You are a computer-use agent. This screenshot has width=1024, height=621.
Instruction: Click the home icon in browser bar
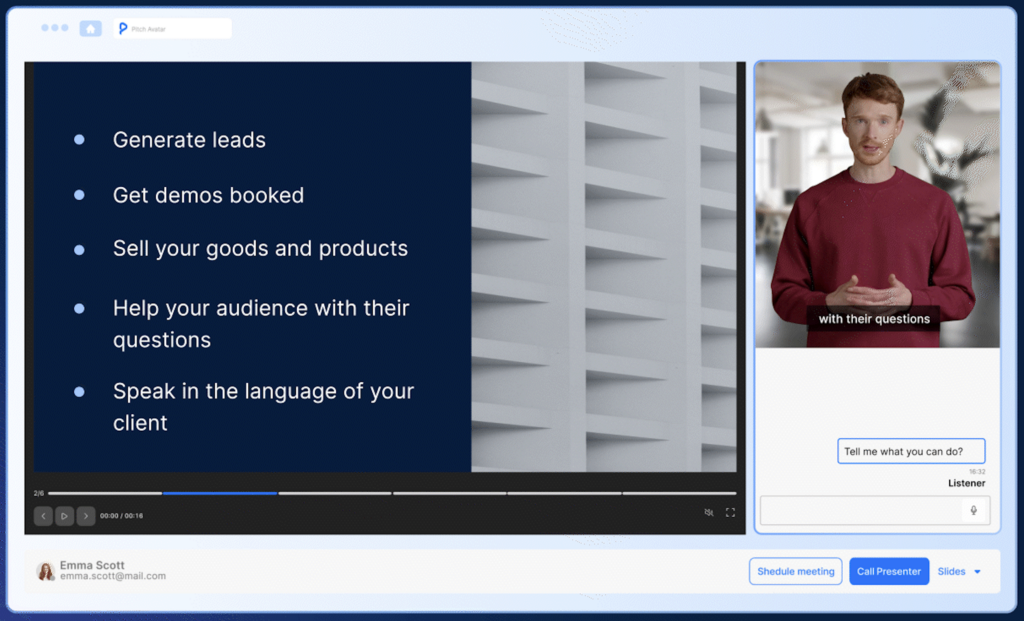pos(91,29)
